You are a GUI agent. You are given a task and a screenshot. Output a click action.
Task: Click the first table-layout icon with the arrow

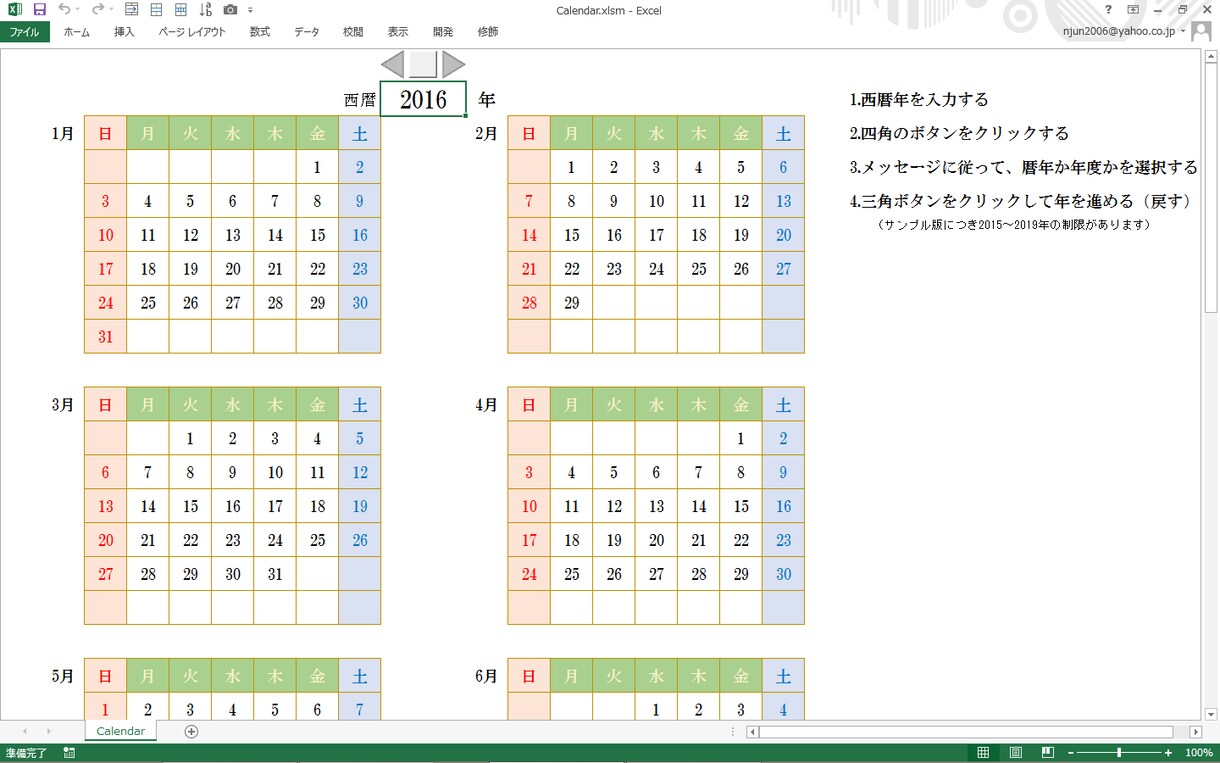point(133,9)
